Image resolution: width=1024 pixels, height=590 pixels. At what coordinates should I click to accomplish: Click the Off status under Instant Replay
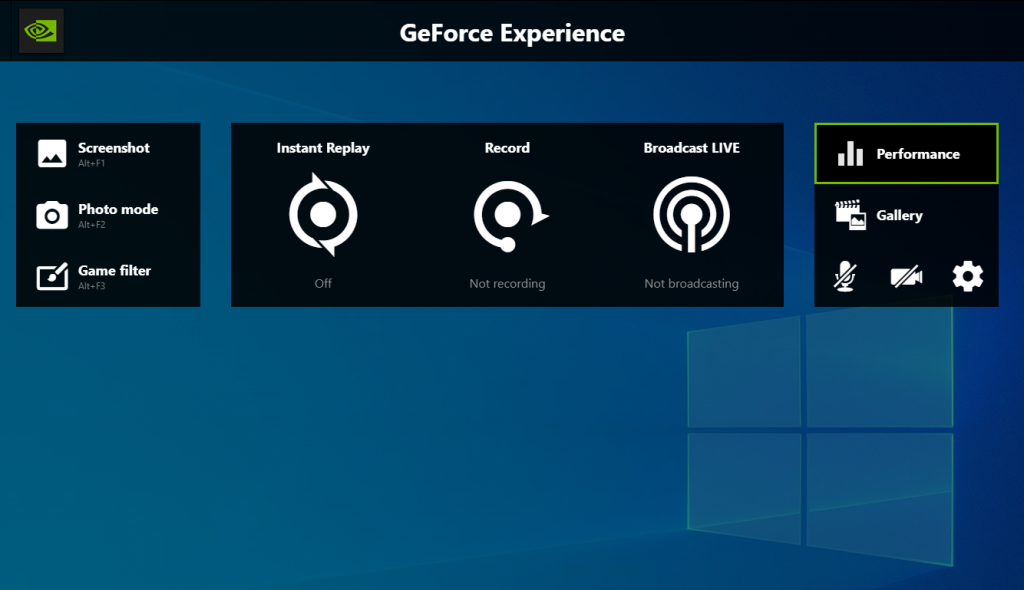pyautogui.click(x=322, y=283)
